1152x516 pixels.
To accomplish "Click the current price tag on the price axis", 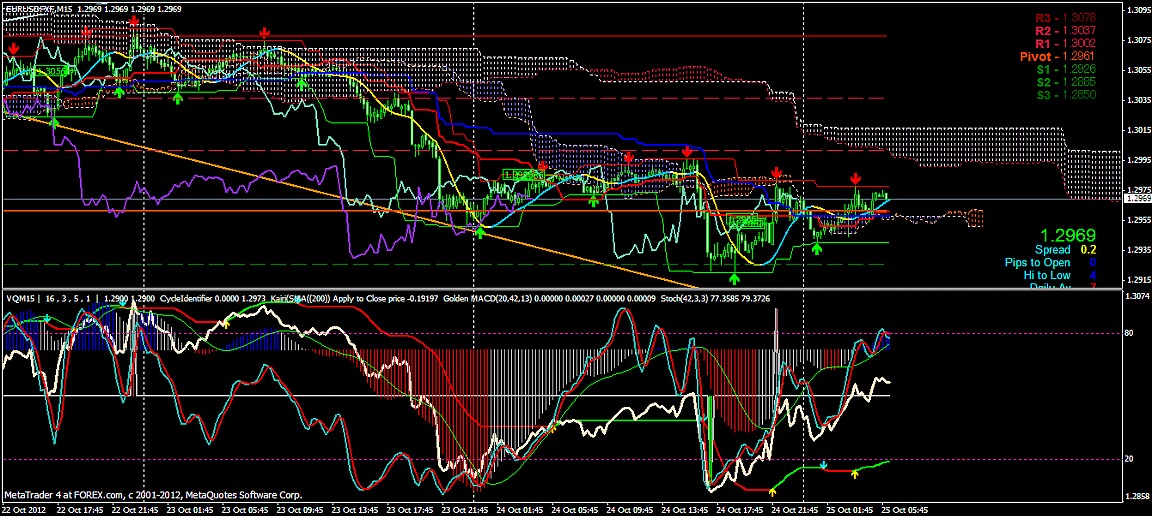I will pos(1137,199).
